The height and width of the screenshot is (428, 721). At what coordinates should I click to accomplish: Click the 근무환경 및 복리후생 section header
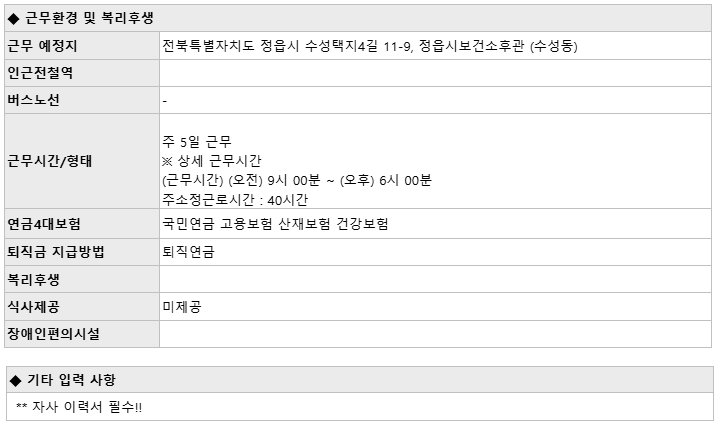[358, 18]
